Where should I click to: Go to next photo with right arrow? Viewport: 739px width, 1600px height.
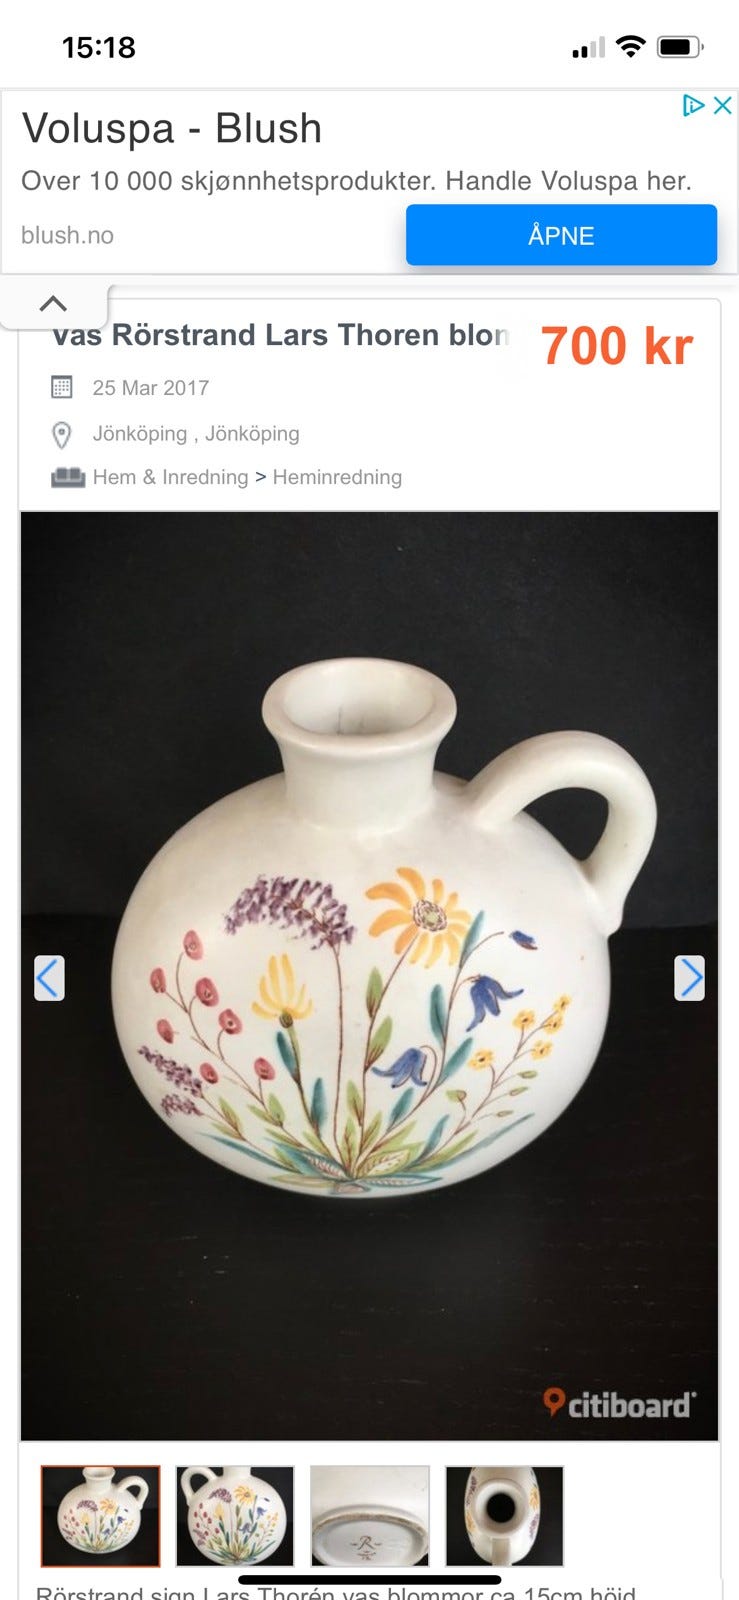point(690,978)
